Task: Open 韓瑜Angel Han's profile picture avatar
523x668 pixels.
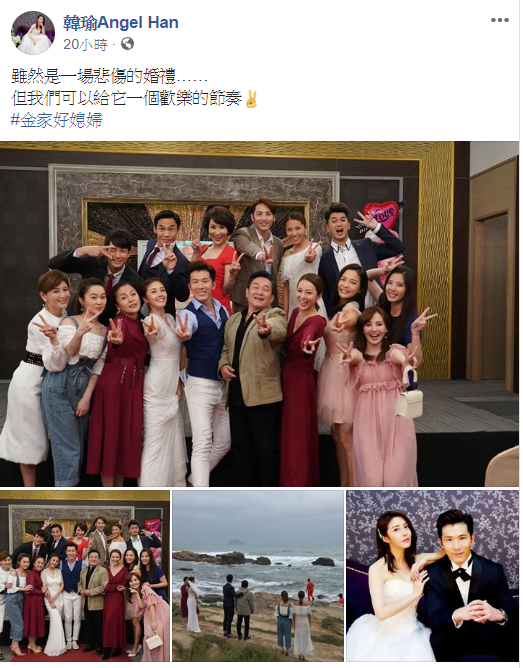Action: pyautogui.click(x=33, y=33)
